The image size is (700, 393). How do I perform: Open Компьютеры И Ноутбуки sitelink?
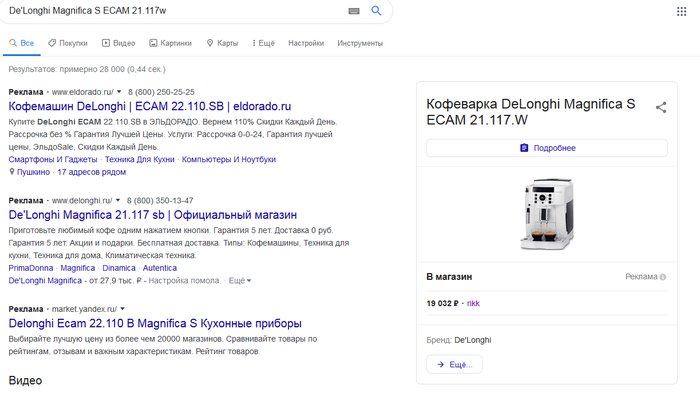click(x=229, y=159)
